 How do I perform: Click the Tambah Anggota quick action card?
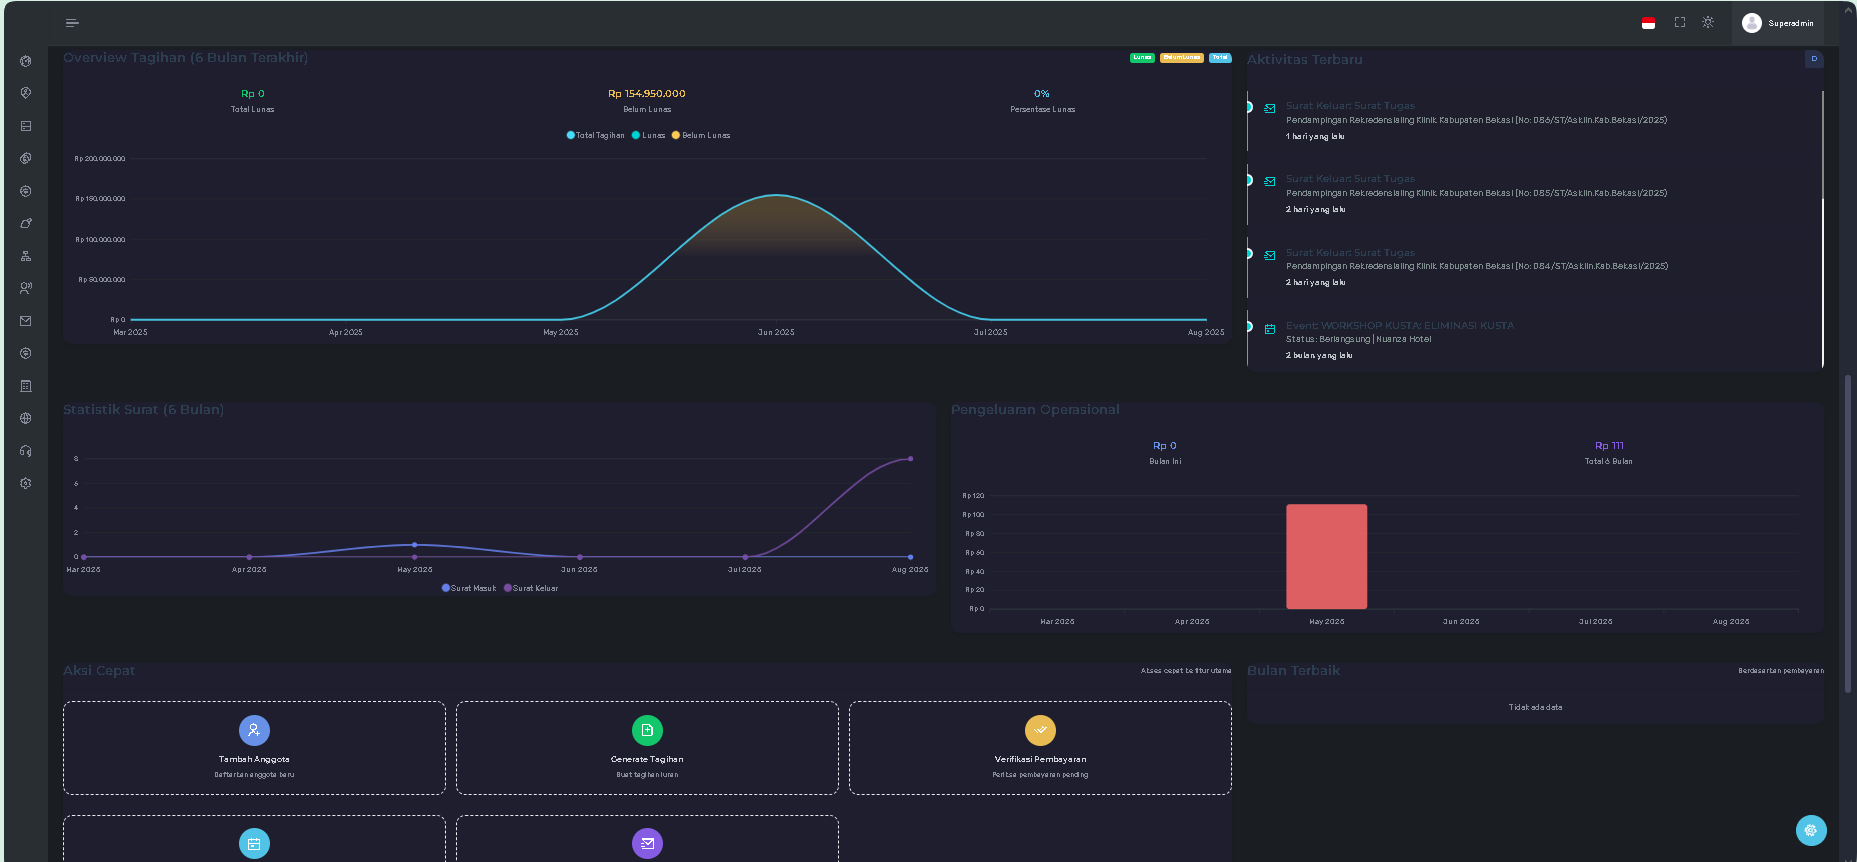coord(254,748)
